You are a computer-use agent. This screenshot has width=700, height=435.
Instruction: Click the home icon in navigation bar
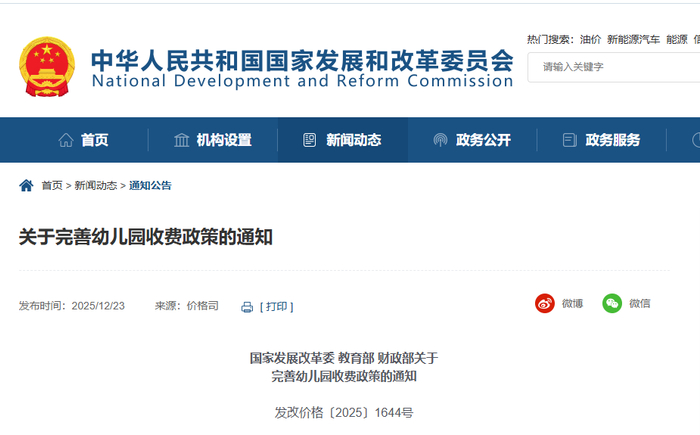[66, 140]
